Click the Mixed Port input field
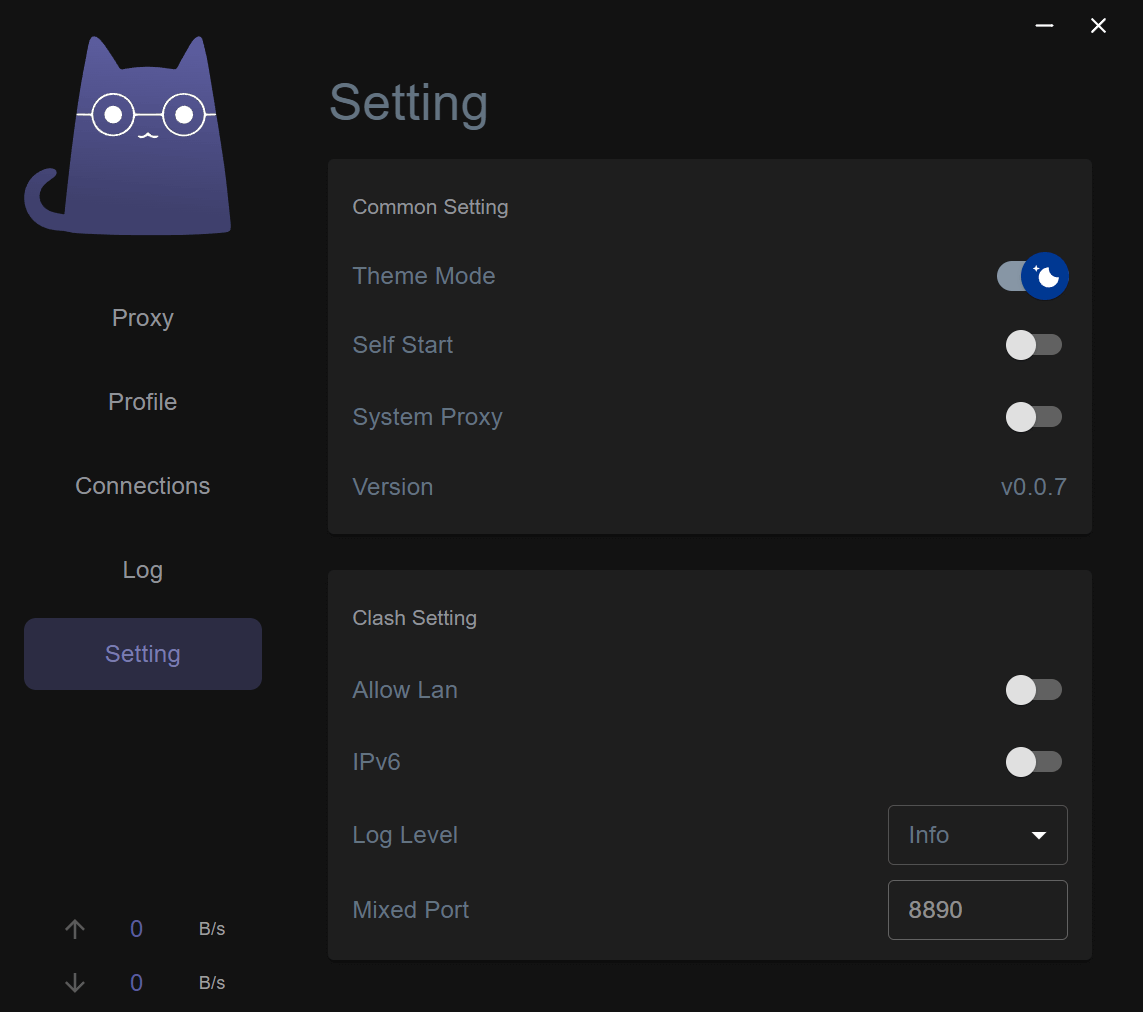 tap(976, 910)
